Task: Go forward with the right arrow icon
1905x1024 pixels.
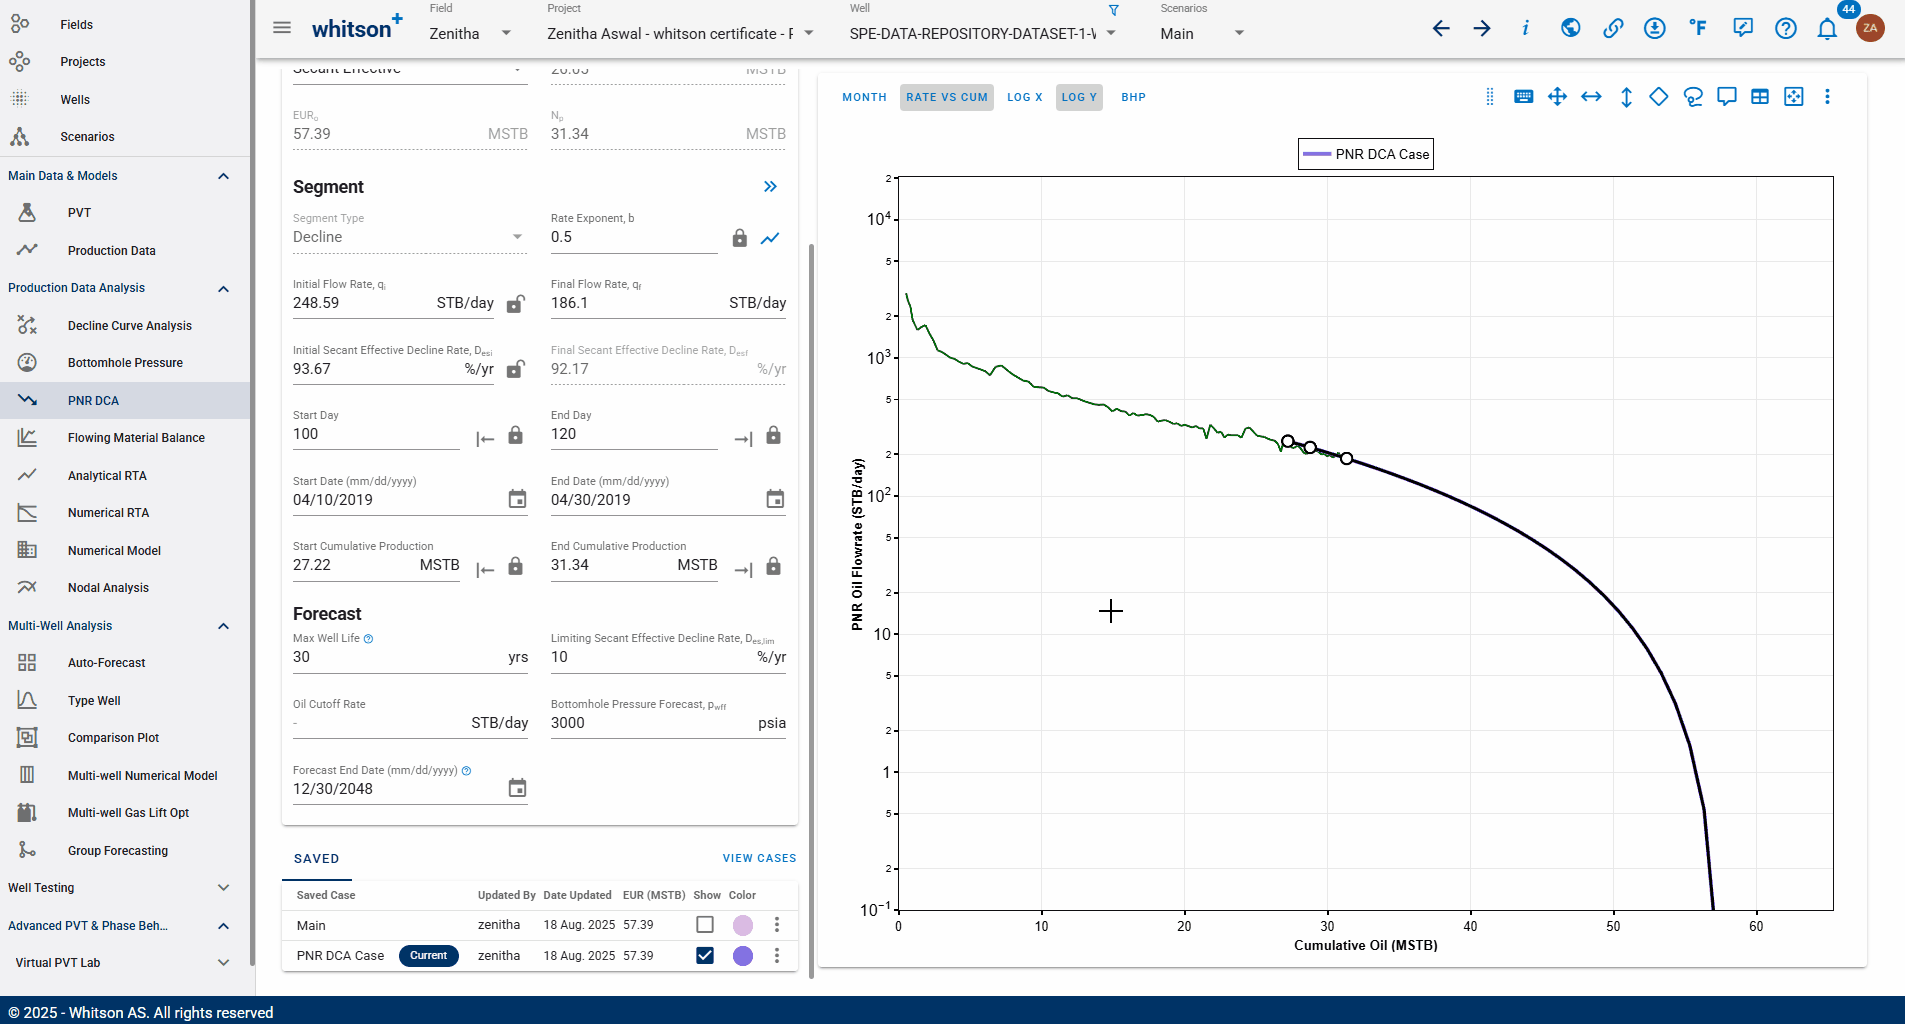Action: [x=1482, y=28]
